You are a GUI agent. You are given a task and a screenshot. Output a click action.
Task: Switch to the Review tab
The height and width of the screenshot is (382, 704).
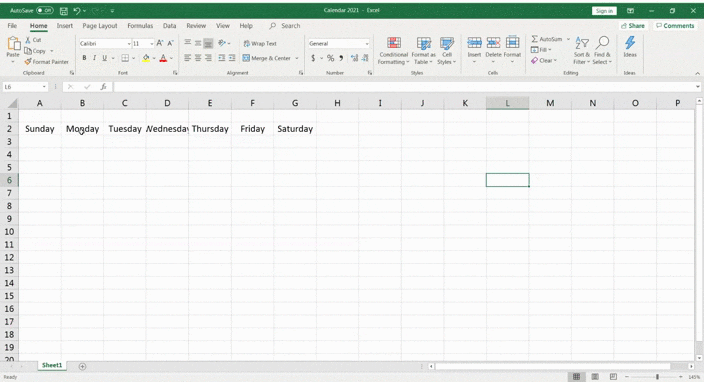tap(196, 26)
